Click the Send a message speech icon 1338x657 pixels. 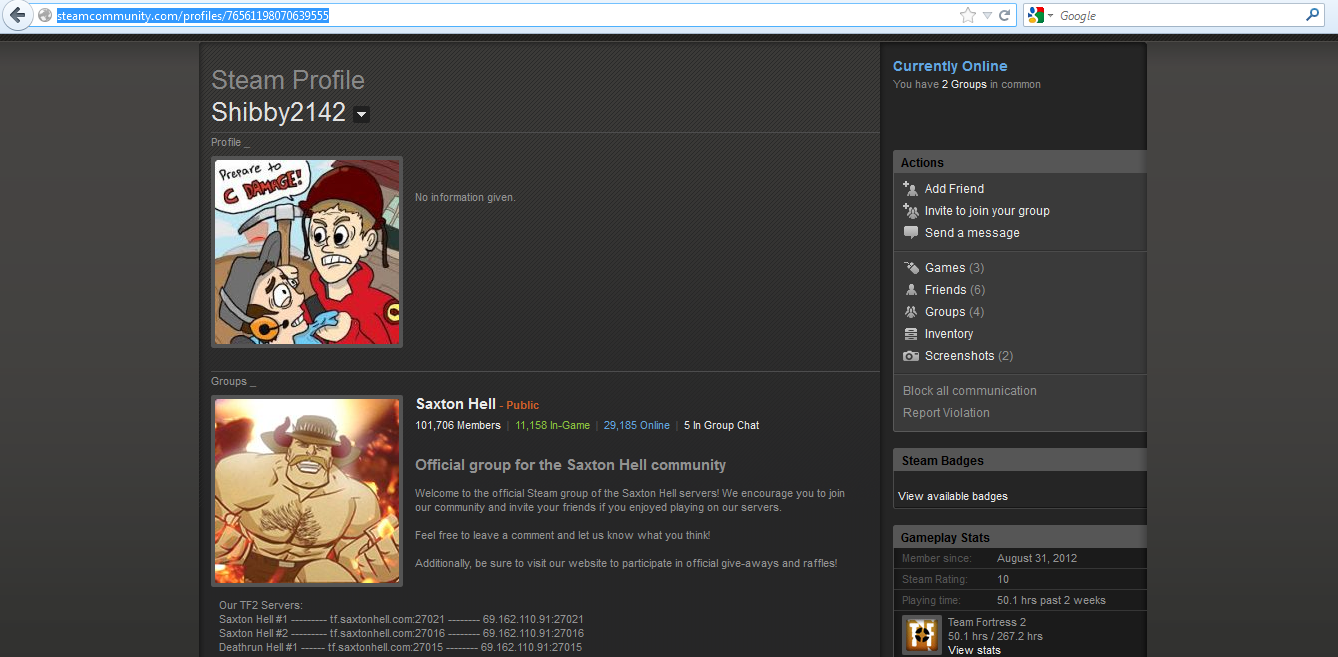point(910,232)
